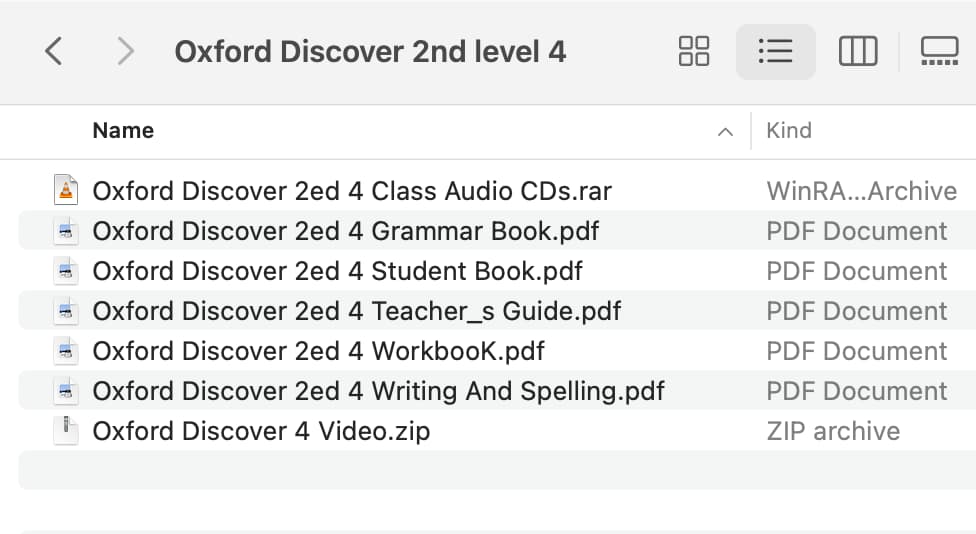Select Oxford Discover 2ed 4 Teacher_s Guide.pdf
The width and height of the screenshot is (976, 534).
point(356,311)
